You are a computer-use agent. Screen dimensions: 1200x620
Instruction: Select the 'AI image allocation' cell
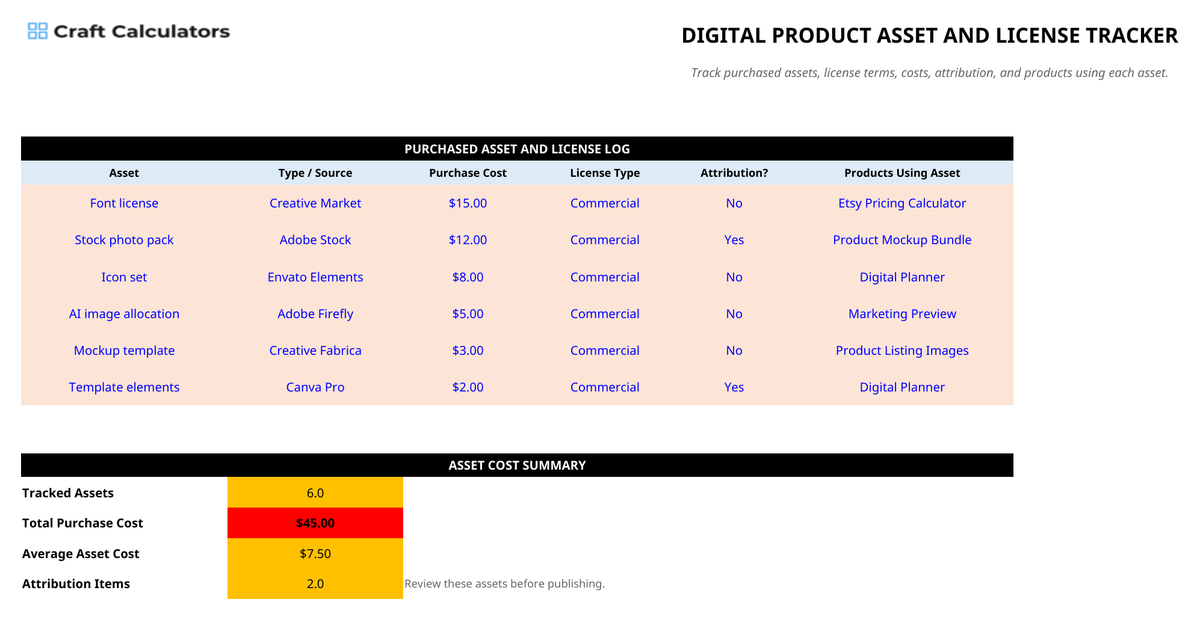pos(124,314)
